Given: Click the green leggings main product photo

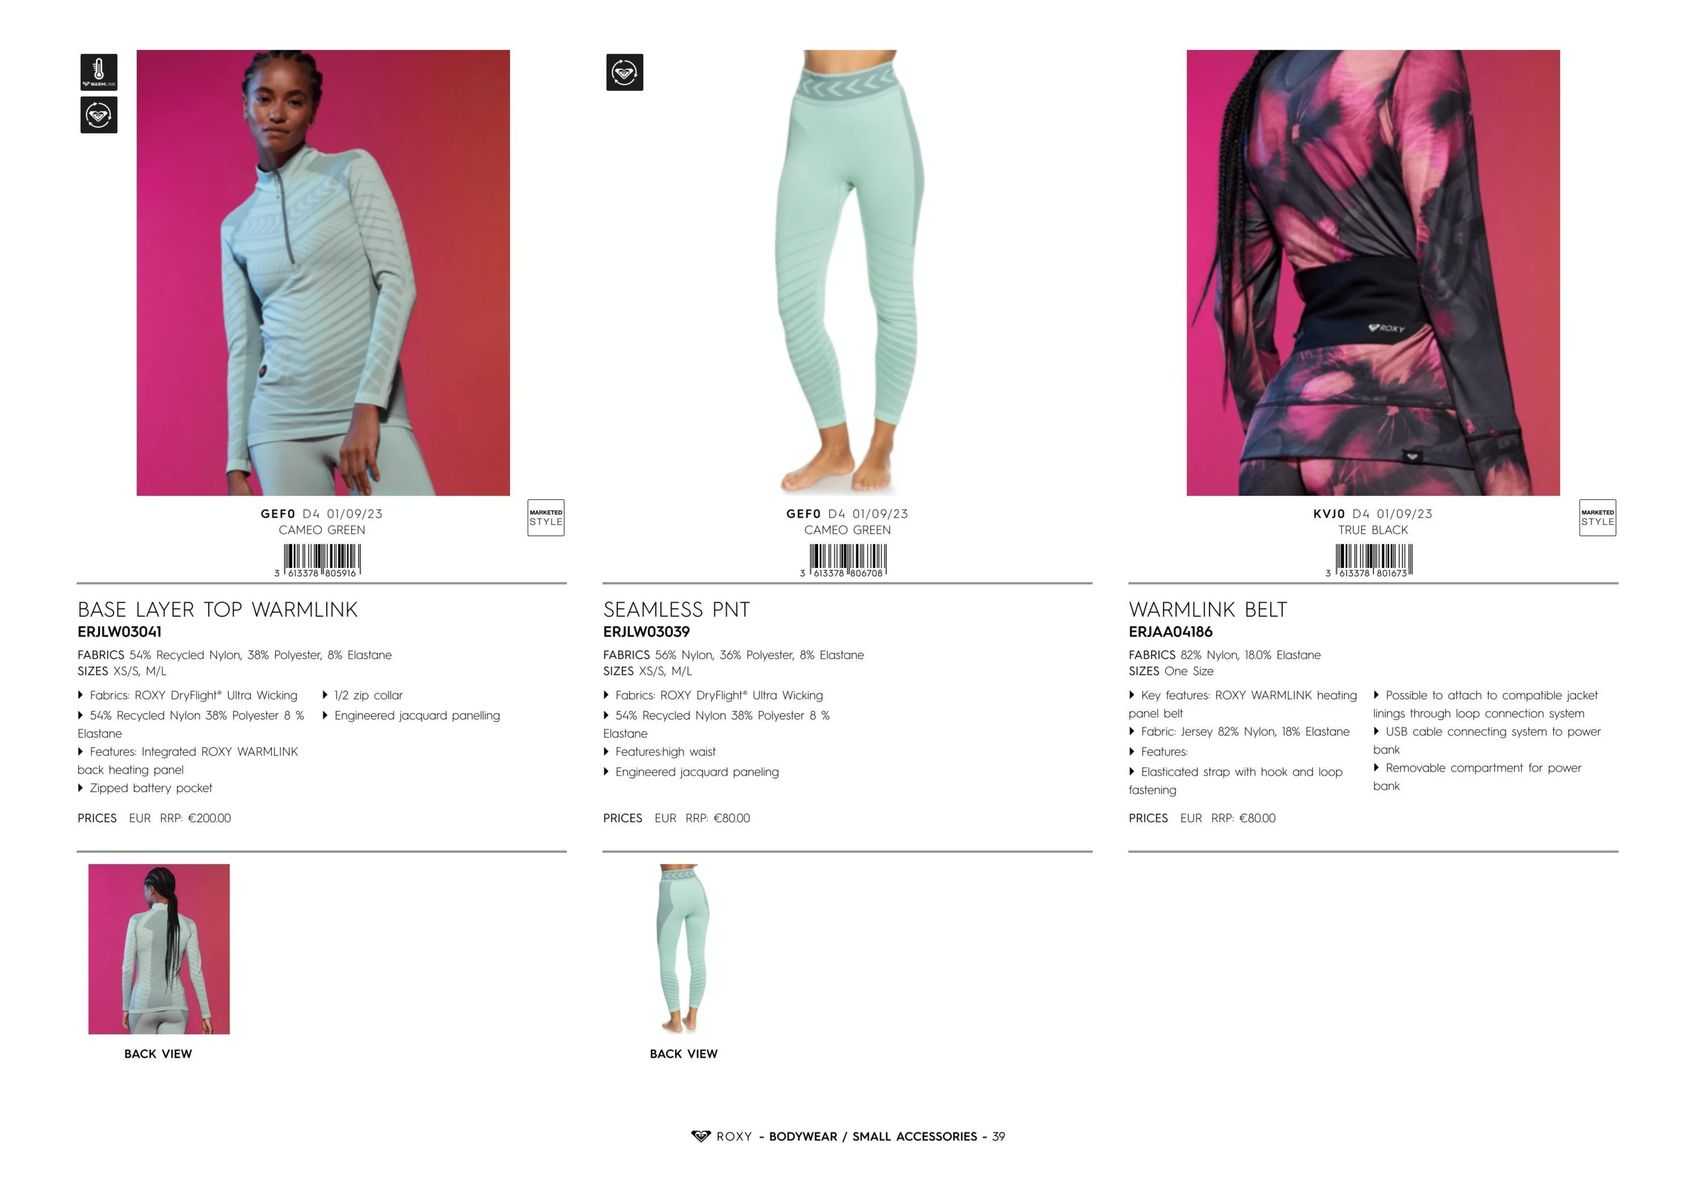Looking at the screenshot, I should click(x=848, y=272).
